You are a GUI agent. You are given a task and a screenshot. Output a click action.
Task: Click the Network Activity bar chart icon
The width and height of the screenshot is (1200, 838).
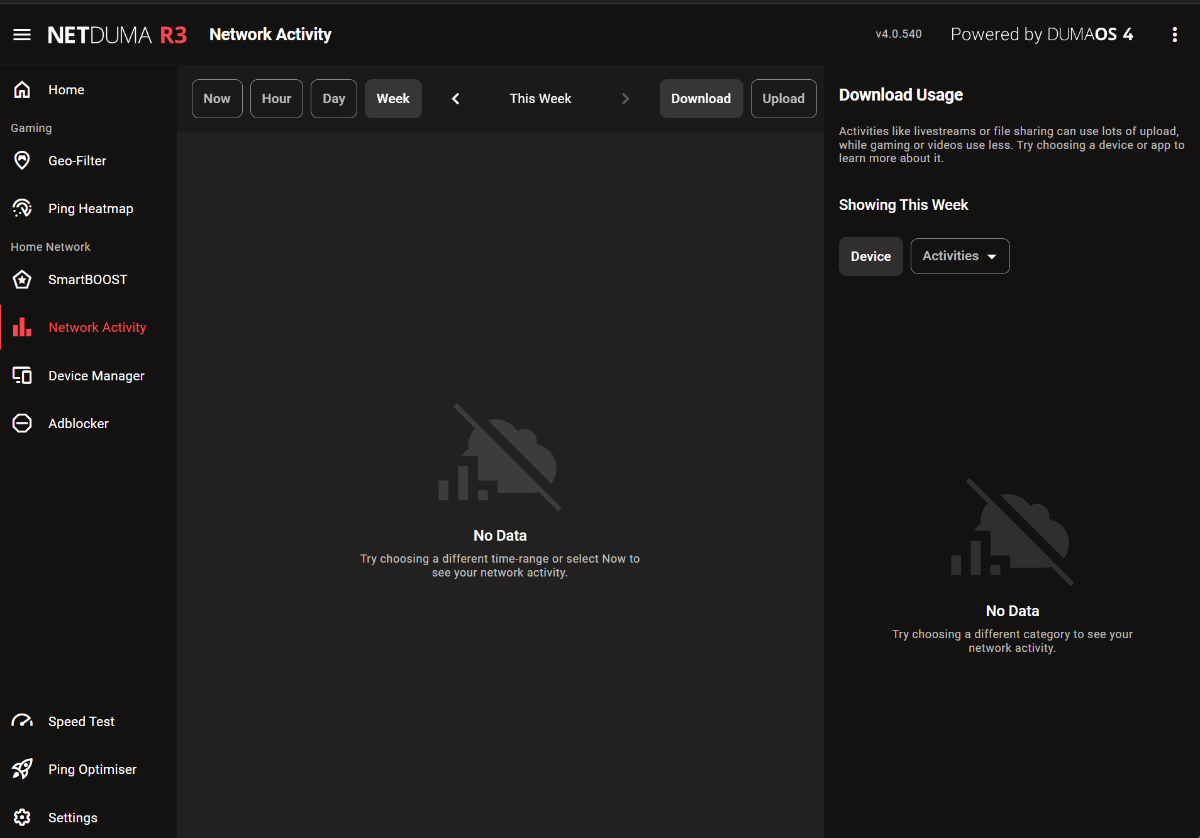pos(22,327)
